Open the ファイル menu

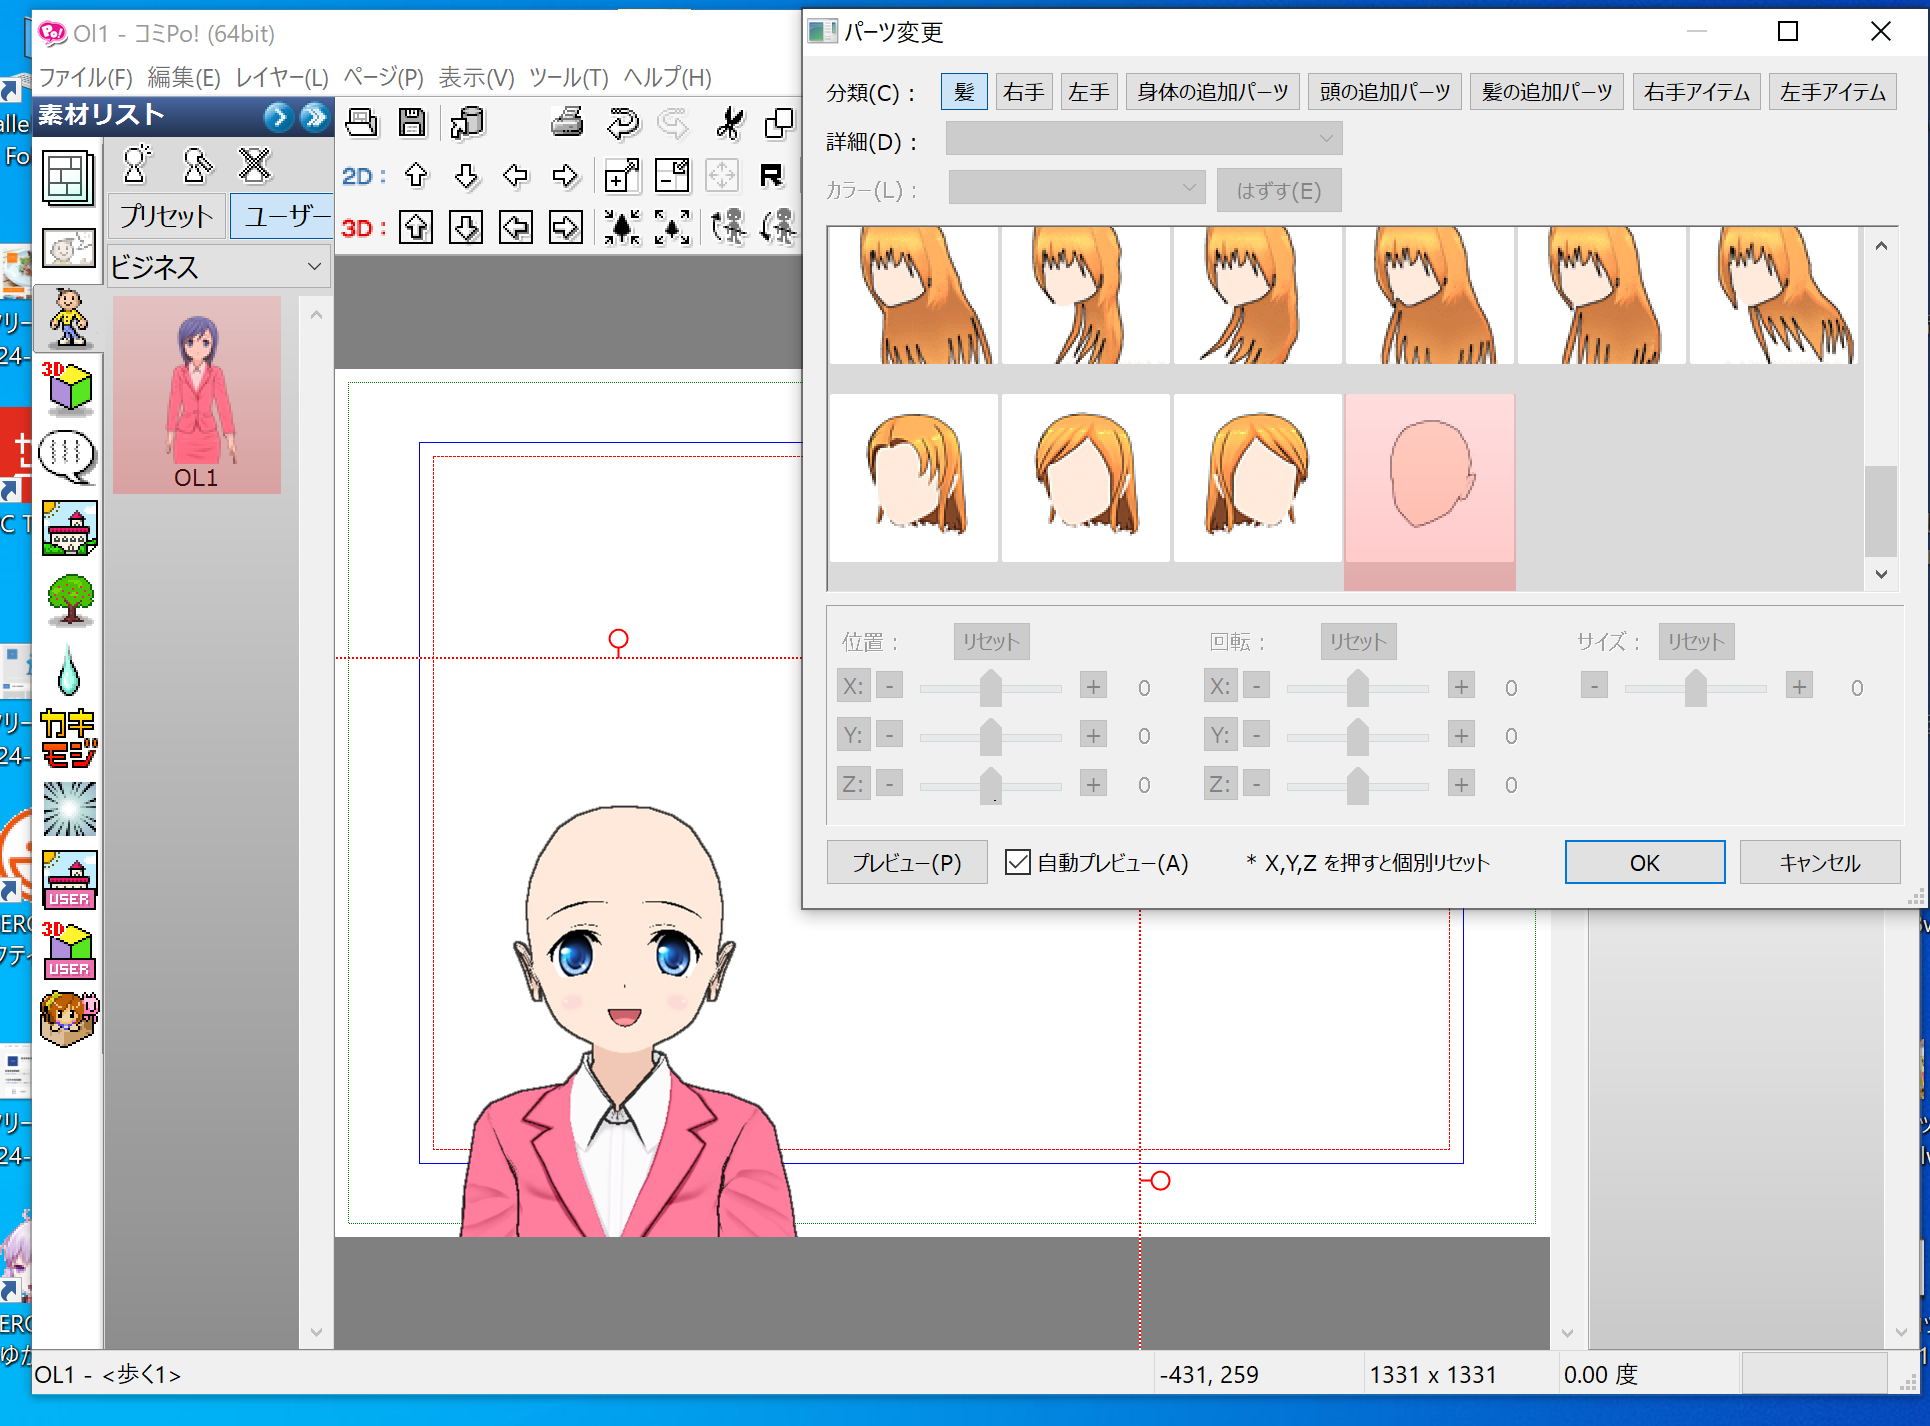(85, 77)
